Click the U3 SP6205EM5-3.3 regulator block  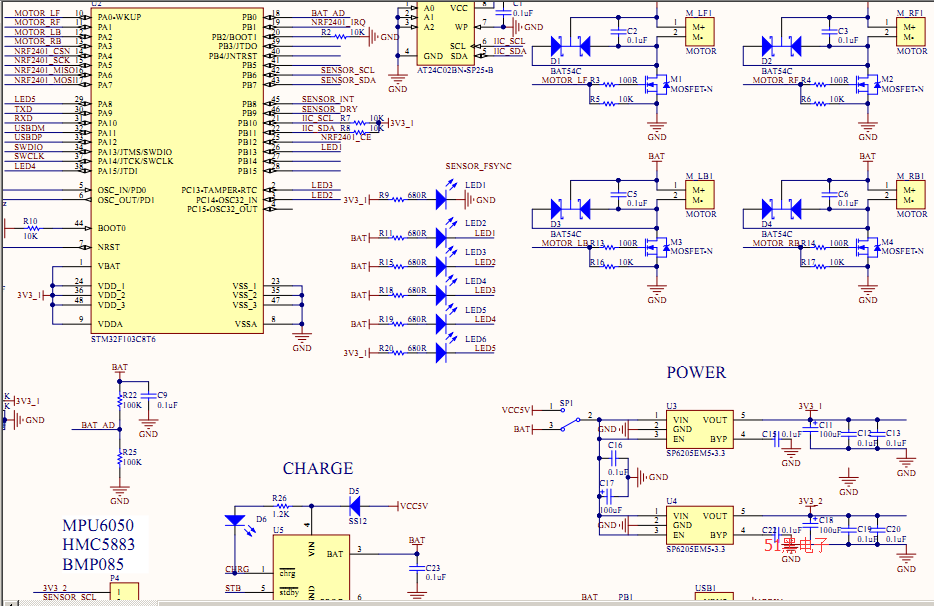point(699,430)
